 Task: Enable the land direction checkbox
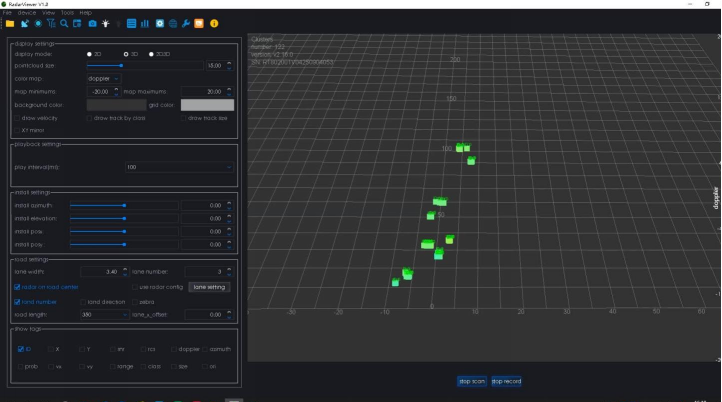[83, 302]
